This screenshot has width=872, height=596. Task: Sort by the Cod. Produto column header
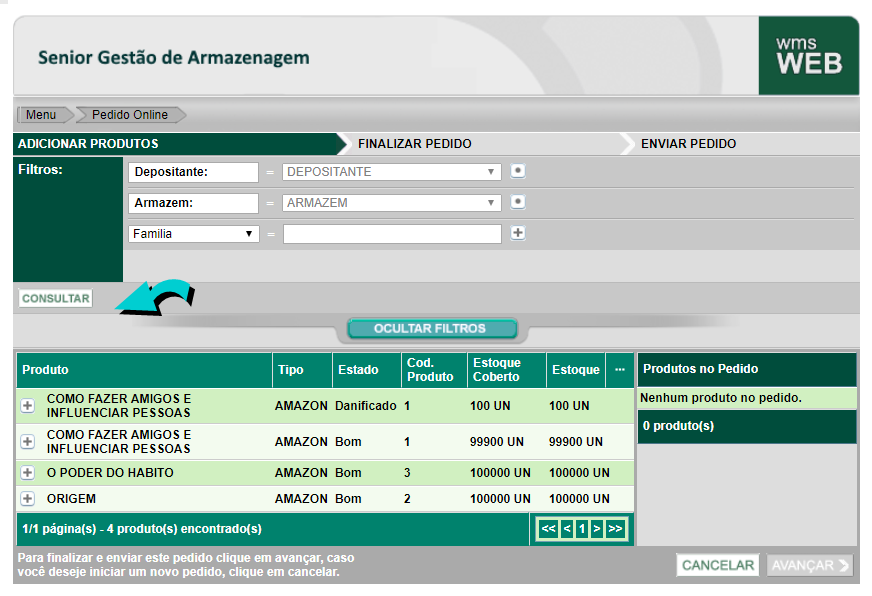[x=434, y=370]
